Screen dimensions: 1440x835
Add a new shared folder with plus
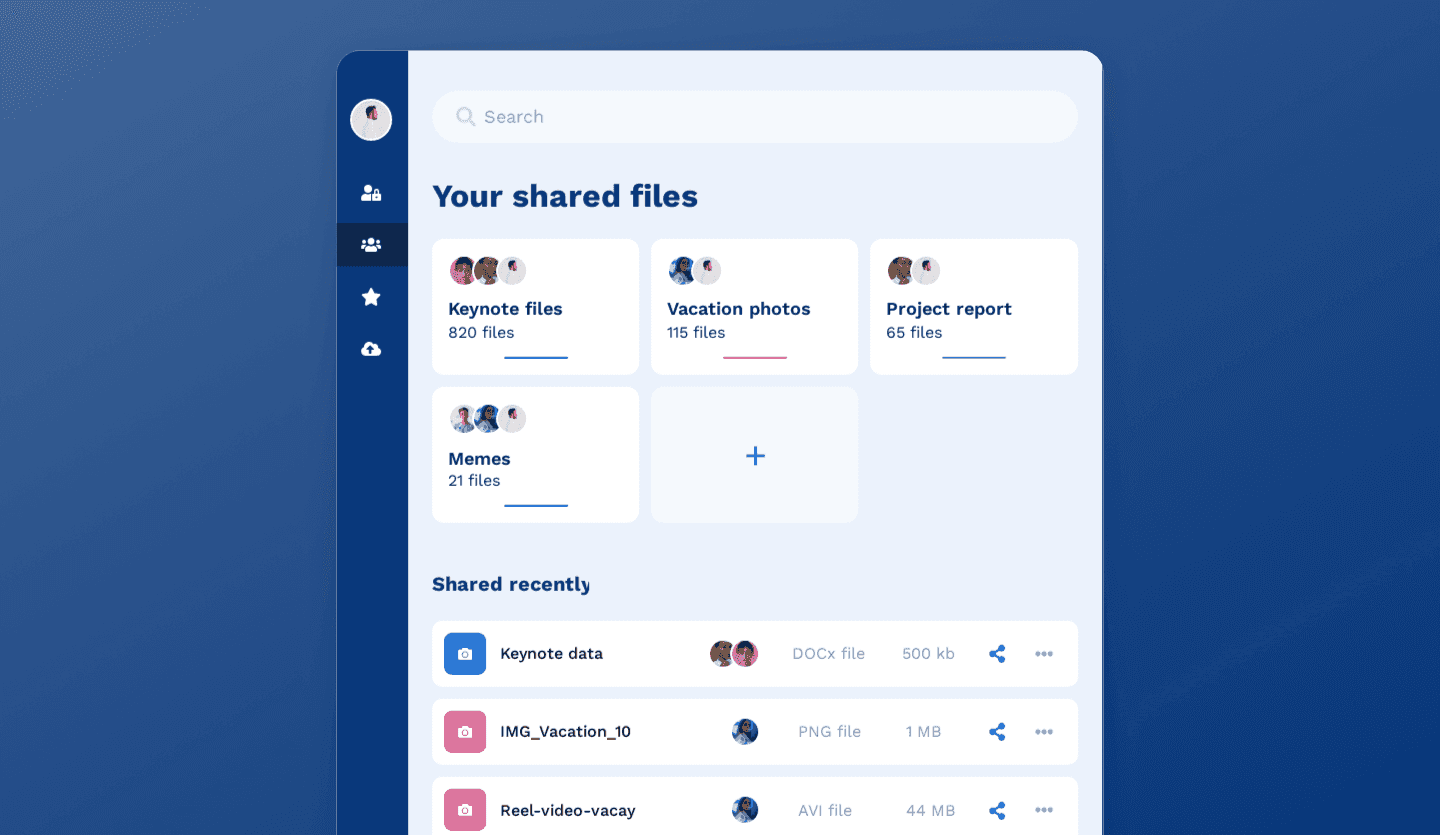coord(754,455)
